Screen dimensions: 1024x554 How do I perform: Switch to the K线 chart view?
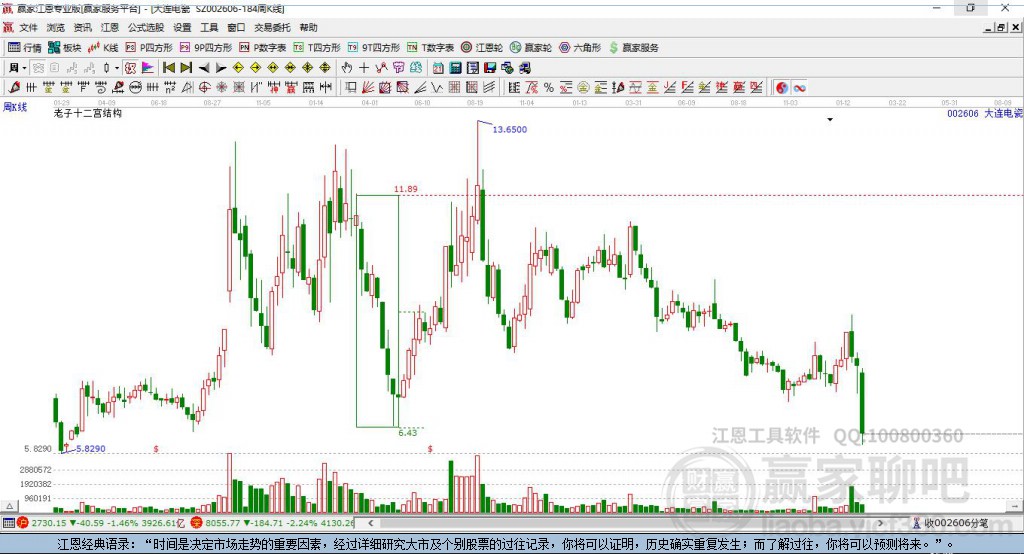pos(103,48)
